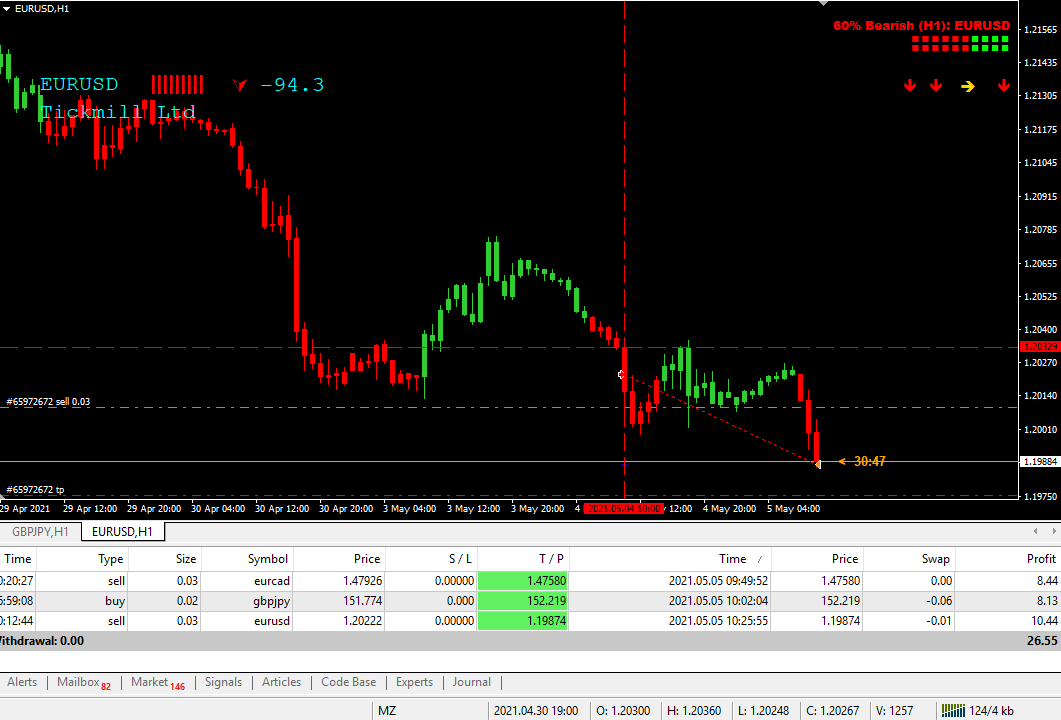This screenshot has height=720, width=1061.
Task: Click the orange candle timer arrow 30:47
Action: click(842, 462)
